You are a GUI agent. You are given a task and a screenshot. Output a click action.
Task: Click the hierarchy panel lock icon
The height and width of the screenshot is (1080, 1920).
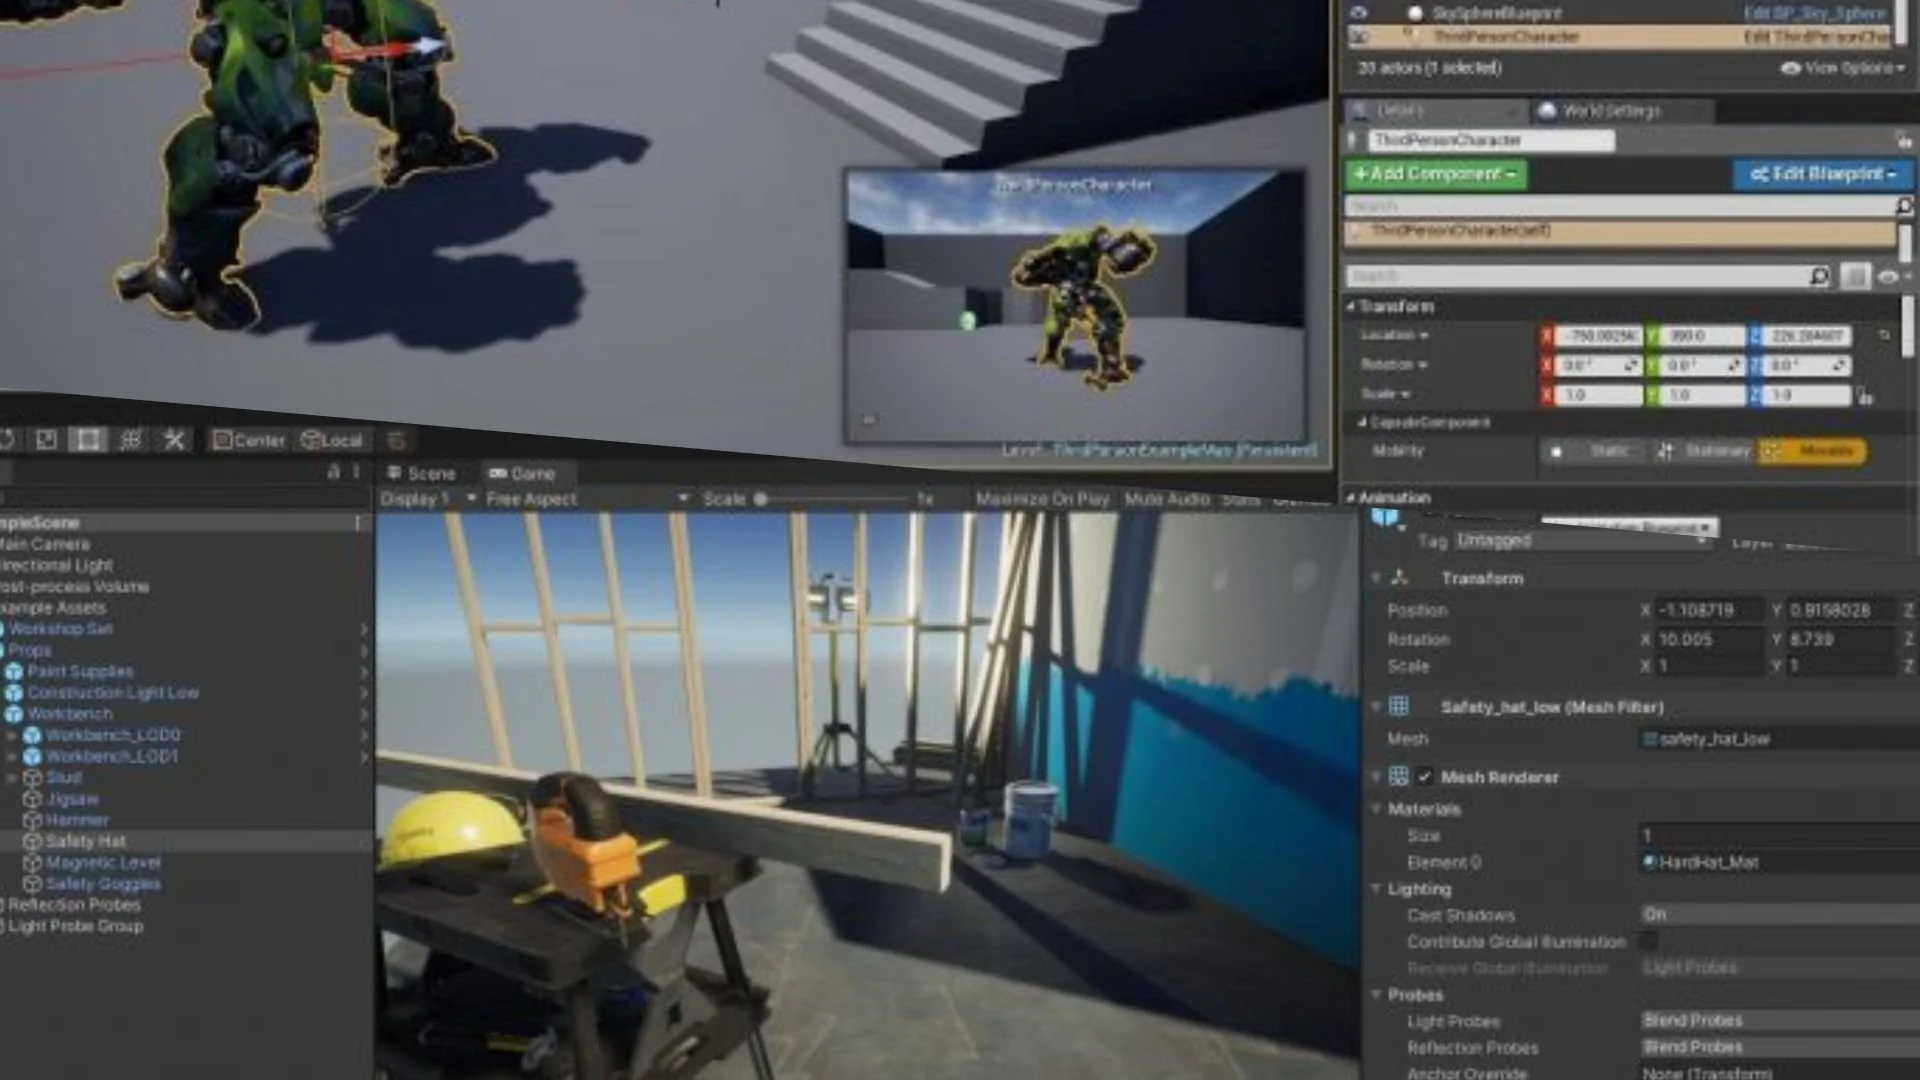(x=334, y=472)
